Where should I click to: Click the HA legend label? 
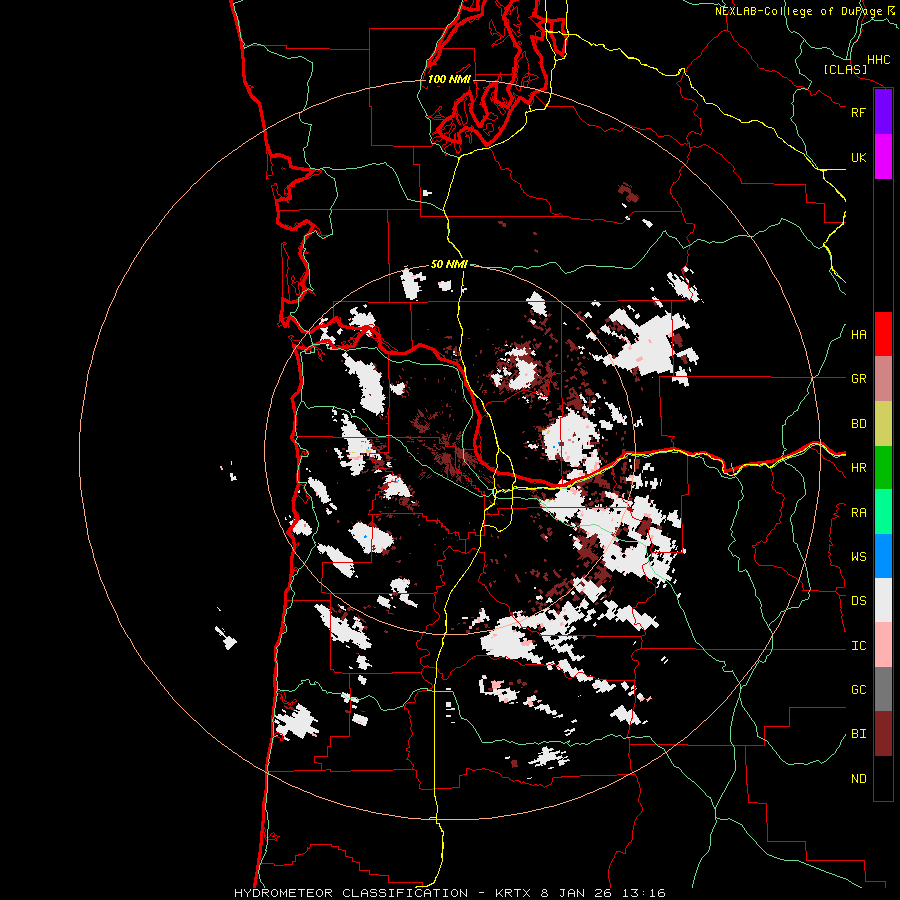pyautogui.click(x=858, y=335)
